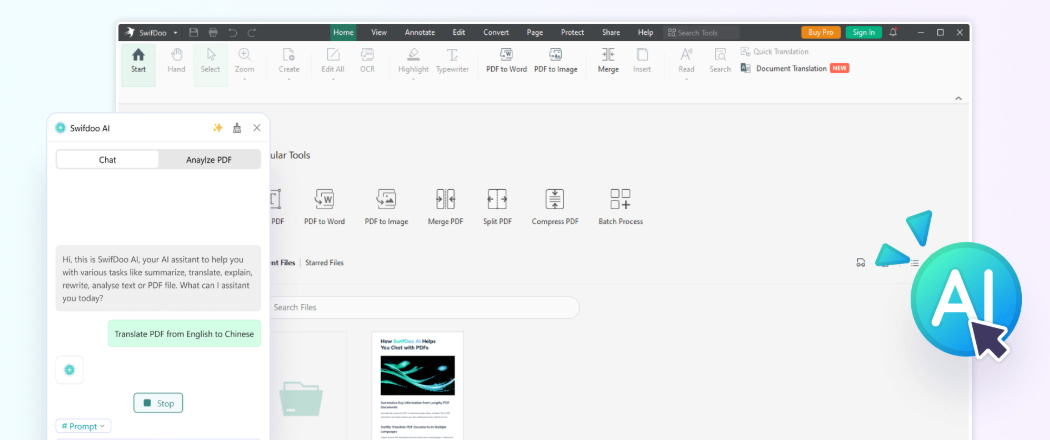Open the Help menu
The width and height of the screenshot is (1050, 442).
[x=646, y=32]
